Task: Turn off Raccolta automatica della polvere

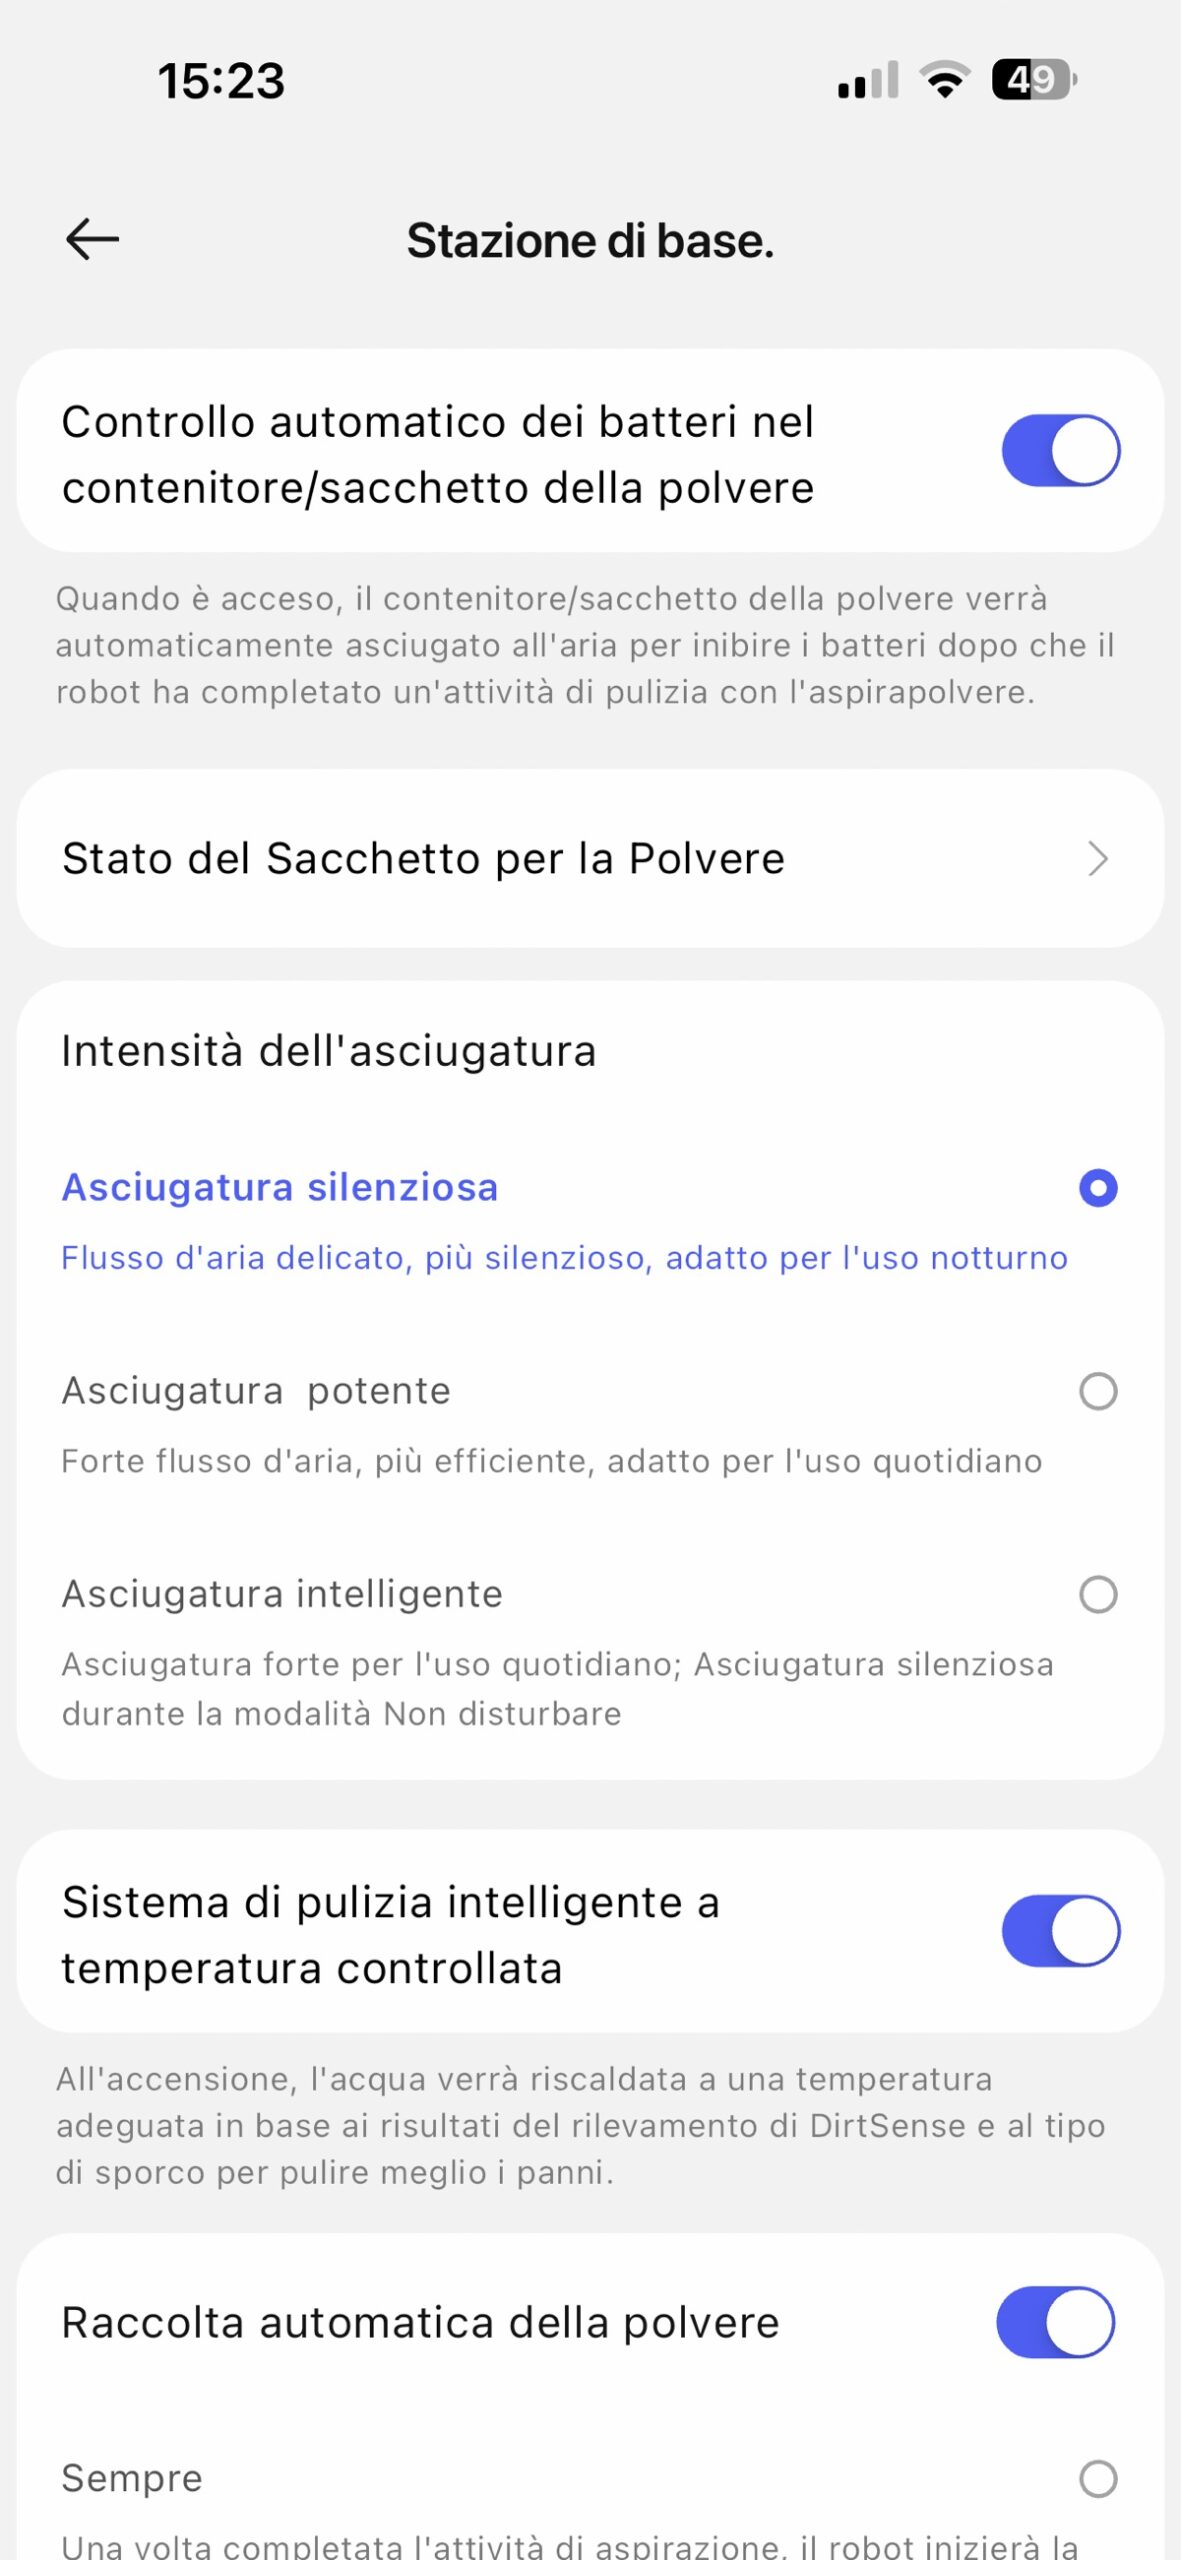Action: (x=1055, y=2322)
